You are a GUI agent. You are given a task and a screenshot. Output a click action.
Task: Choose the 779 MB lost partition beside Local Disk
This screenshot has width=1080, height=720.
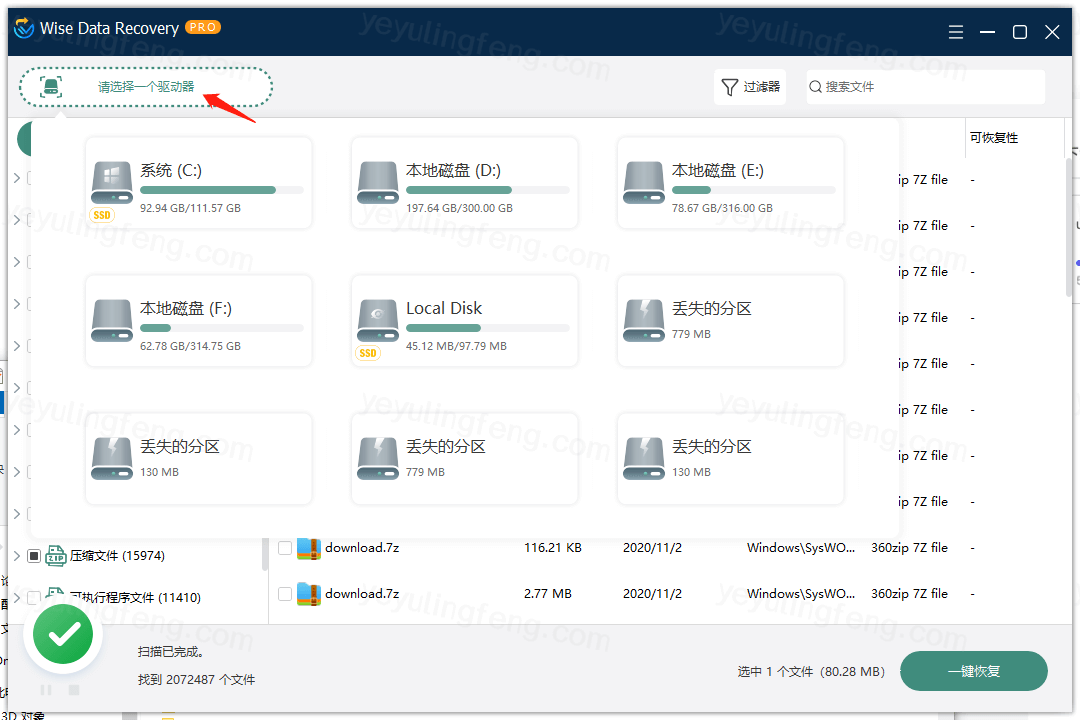730,320
